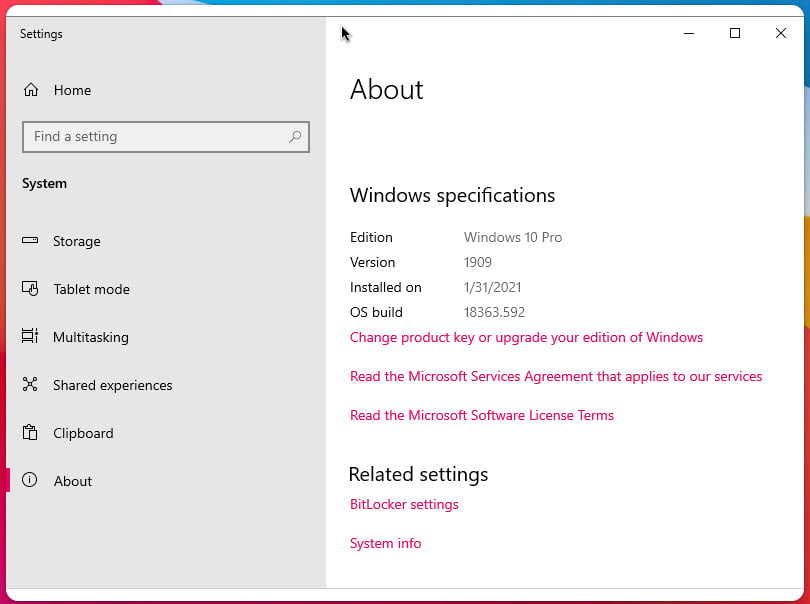
Task: Open Clipboard settings label
Action: pyautogui.click(x=83, y=433)
